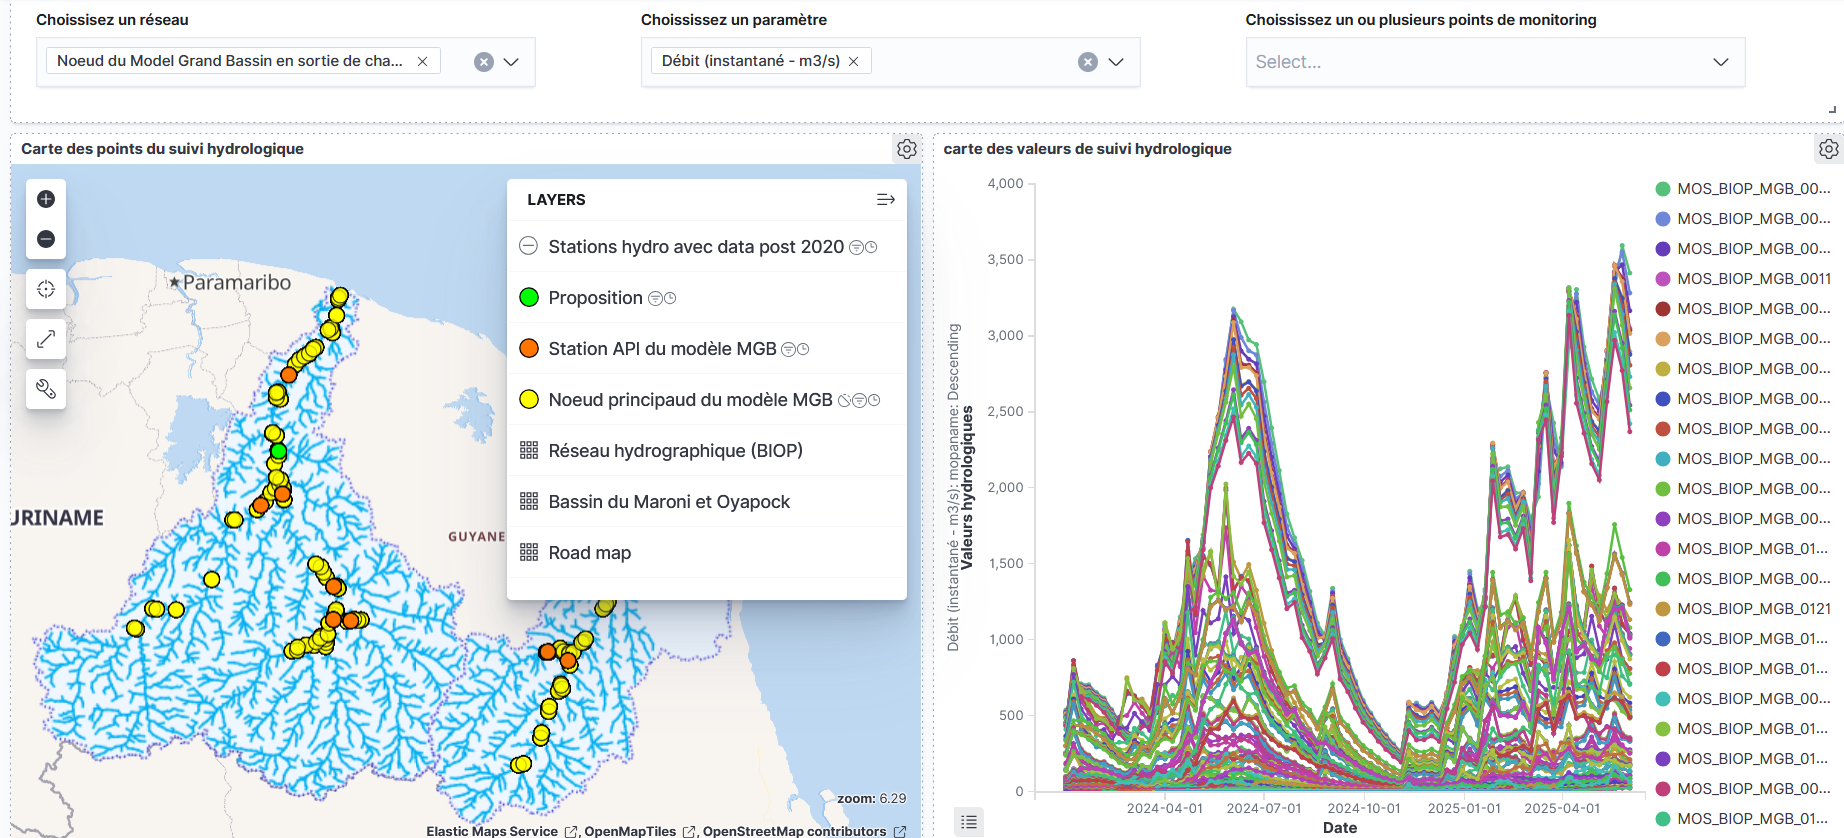Click first crossed icon beside Noeud principaud layer
The width and height of the screenshot is (1844, 838).
coord(844,400)
